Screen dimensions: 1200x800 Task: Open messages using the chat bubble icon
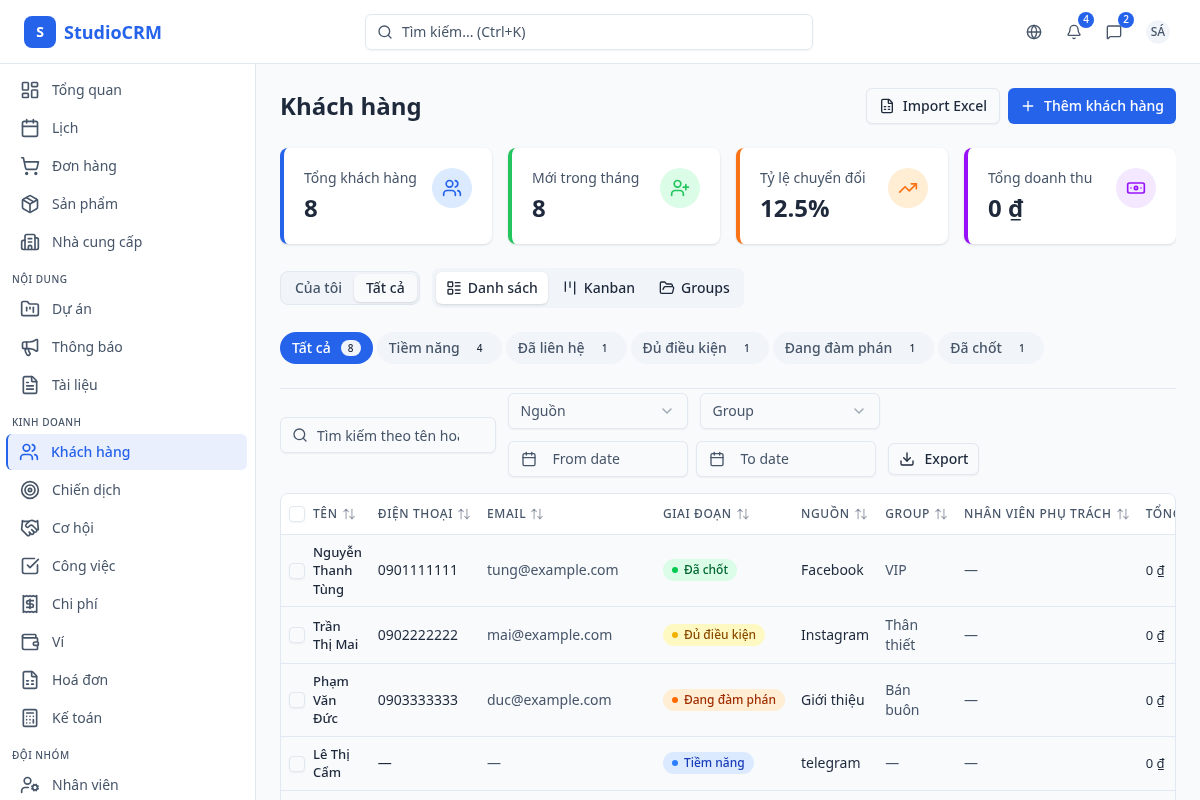[x=1114, y=32]
